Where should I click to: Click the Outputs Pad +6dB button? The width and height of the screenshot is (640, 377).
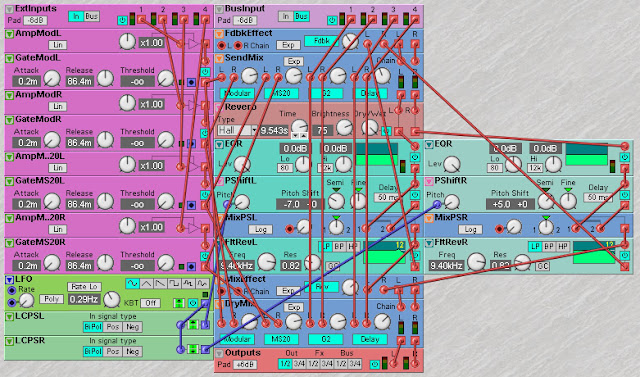pos(245,364)
